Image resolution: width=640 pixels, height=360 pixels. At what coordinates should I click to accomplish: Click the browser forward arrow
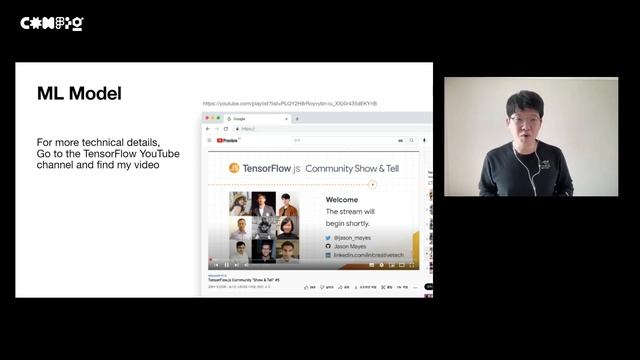pyautogui.click(x=217, y=129)
